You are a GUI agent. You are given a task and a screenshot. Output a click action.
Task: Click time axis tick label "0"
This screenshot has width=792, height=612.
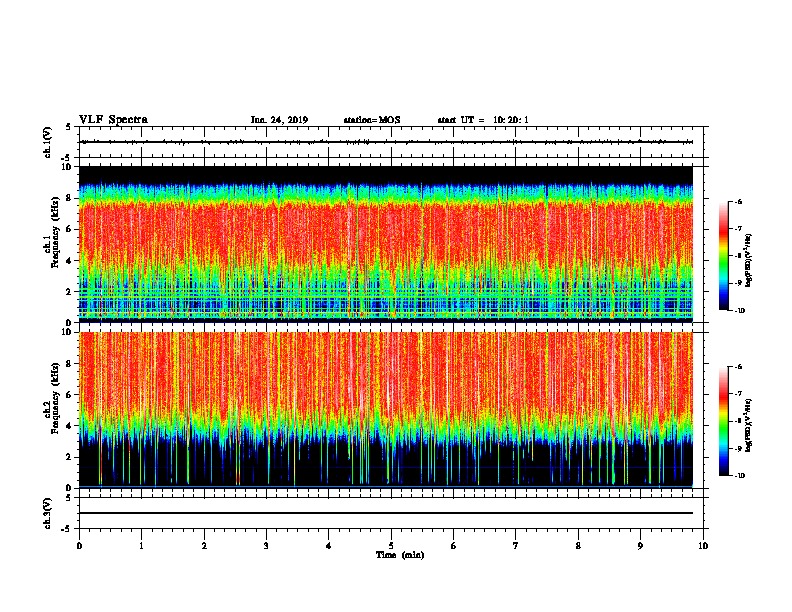click(79, 546)
